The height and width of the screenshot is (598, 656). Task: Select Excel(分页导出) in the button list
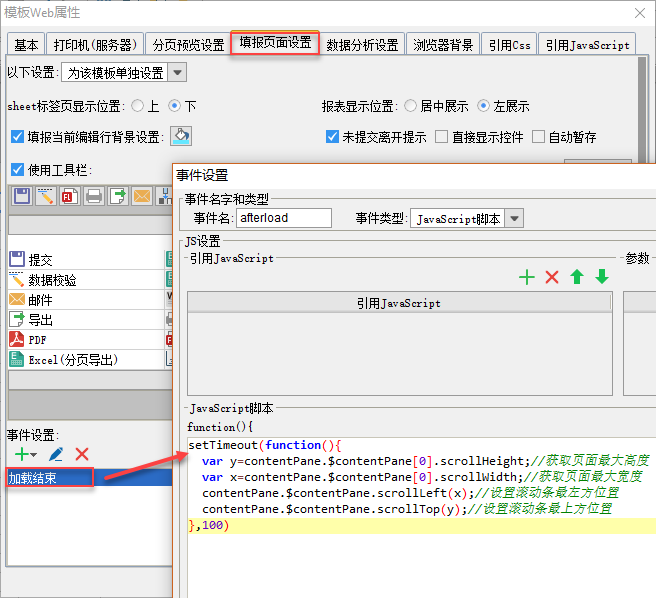click(x=86, y=359)
